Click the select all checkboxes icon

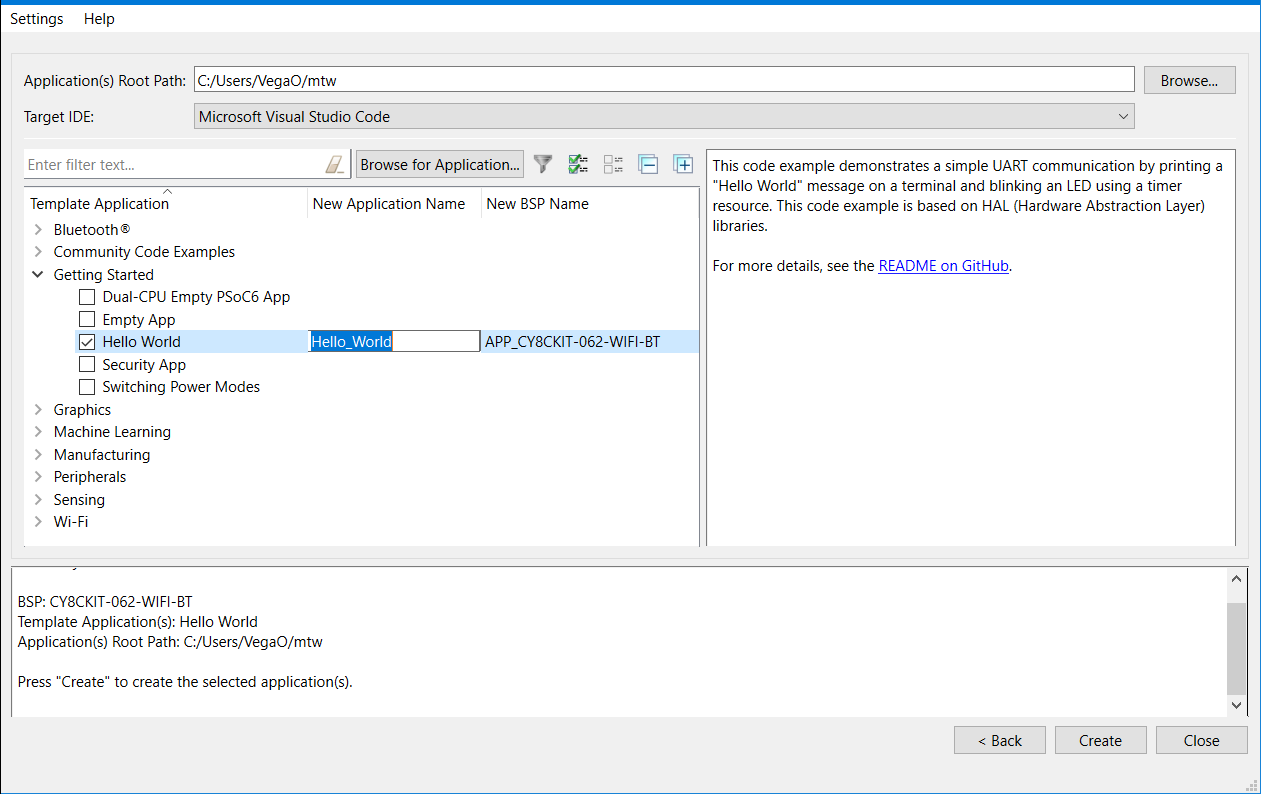tap(578, 164)
